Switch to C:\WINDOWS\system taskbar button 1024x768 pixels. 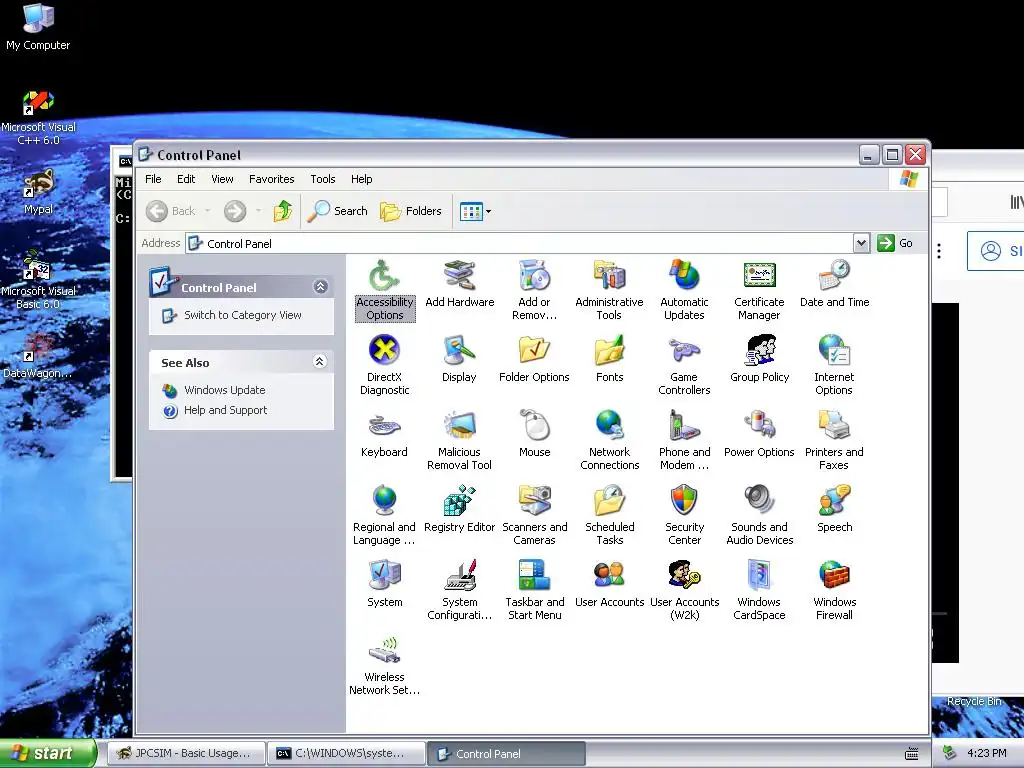click(x=345, y=753)
